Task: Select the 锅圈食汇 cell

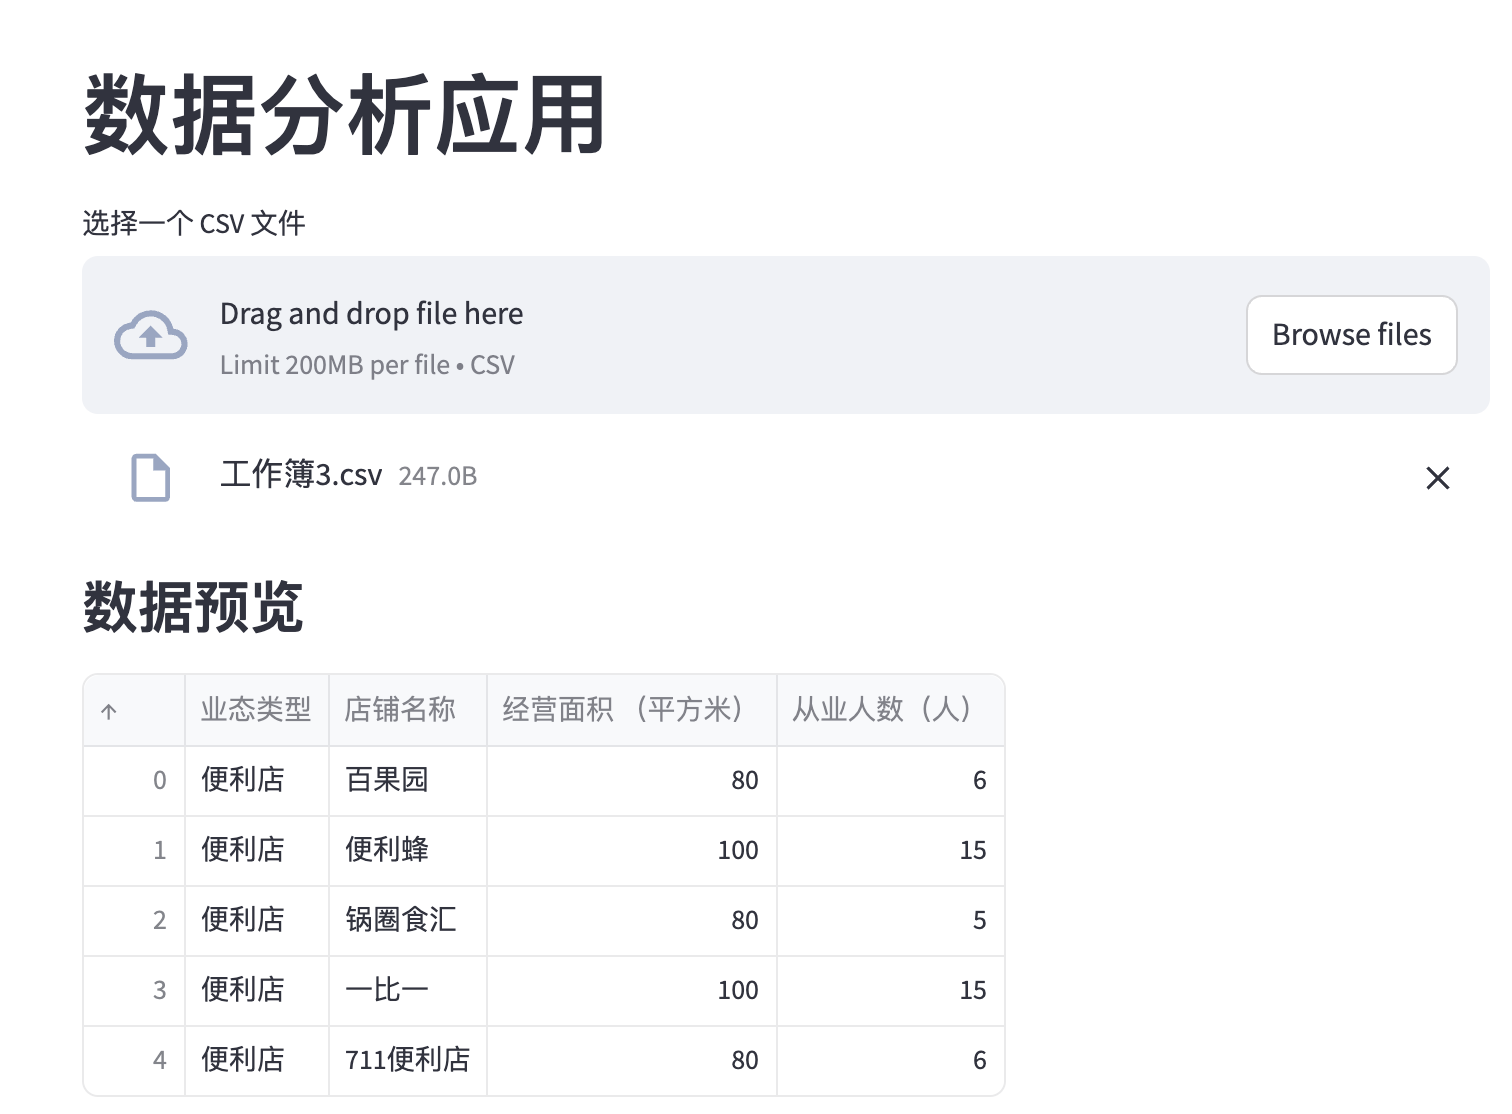Action: pyautogui.click(x=408, y=920)
